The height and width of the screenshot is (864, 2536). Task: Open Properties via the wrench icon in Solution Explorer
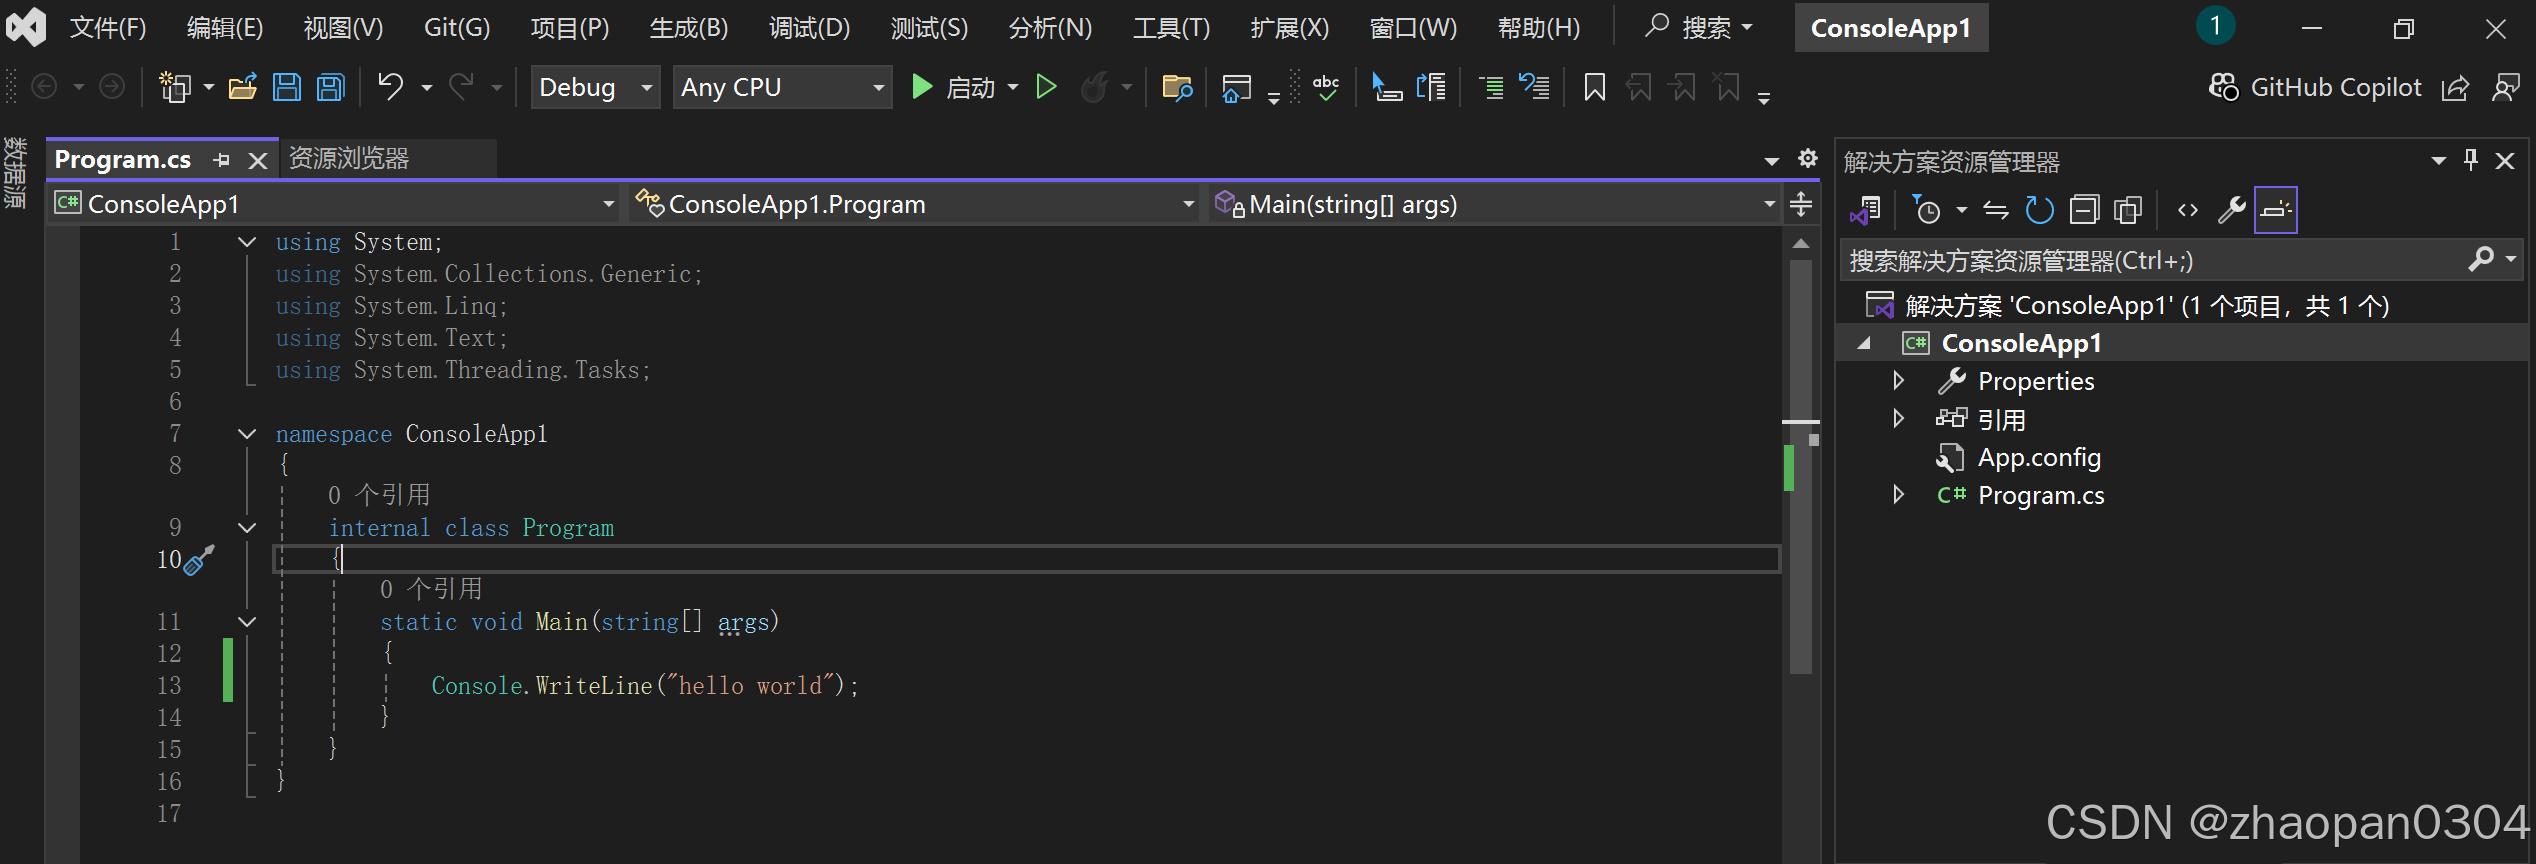2231,209
